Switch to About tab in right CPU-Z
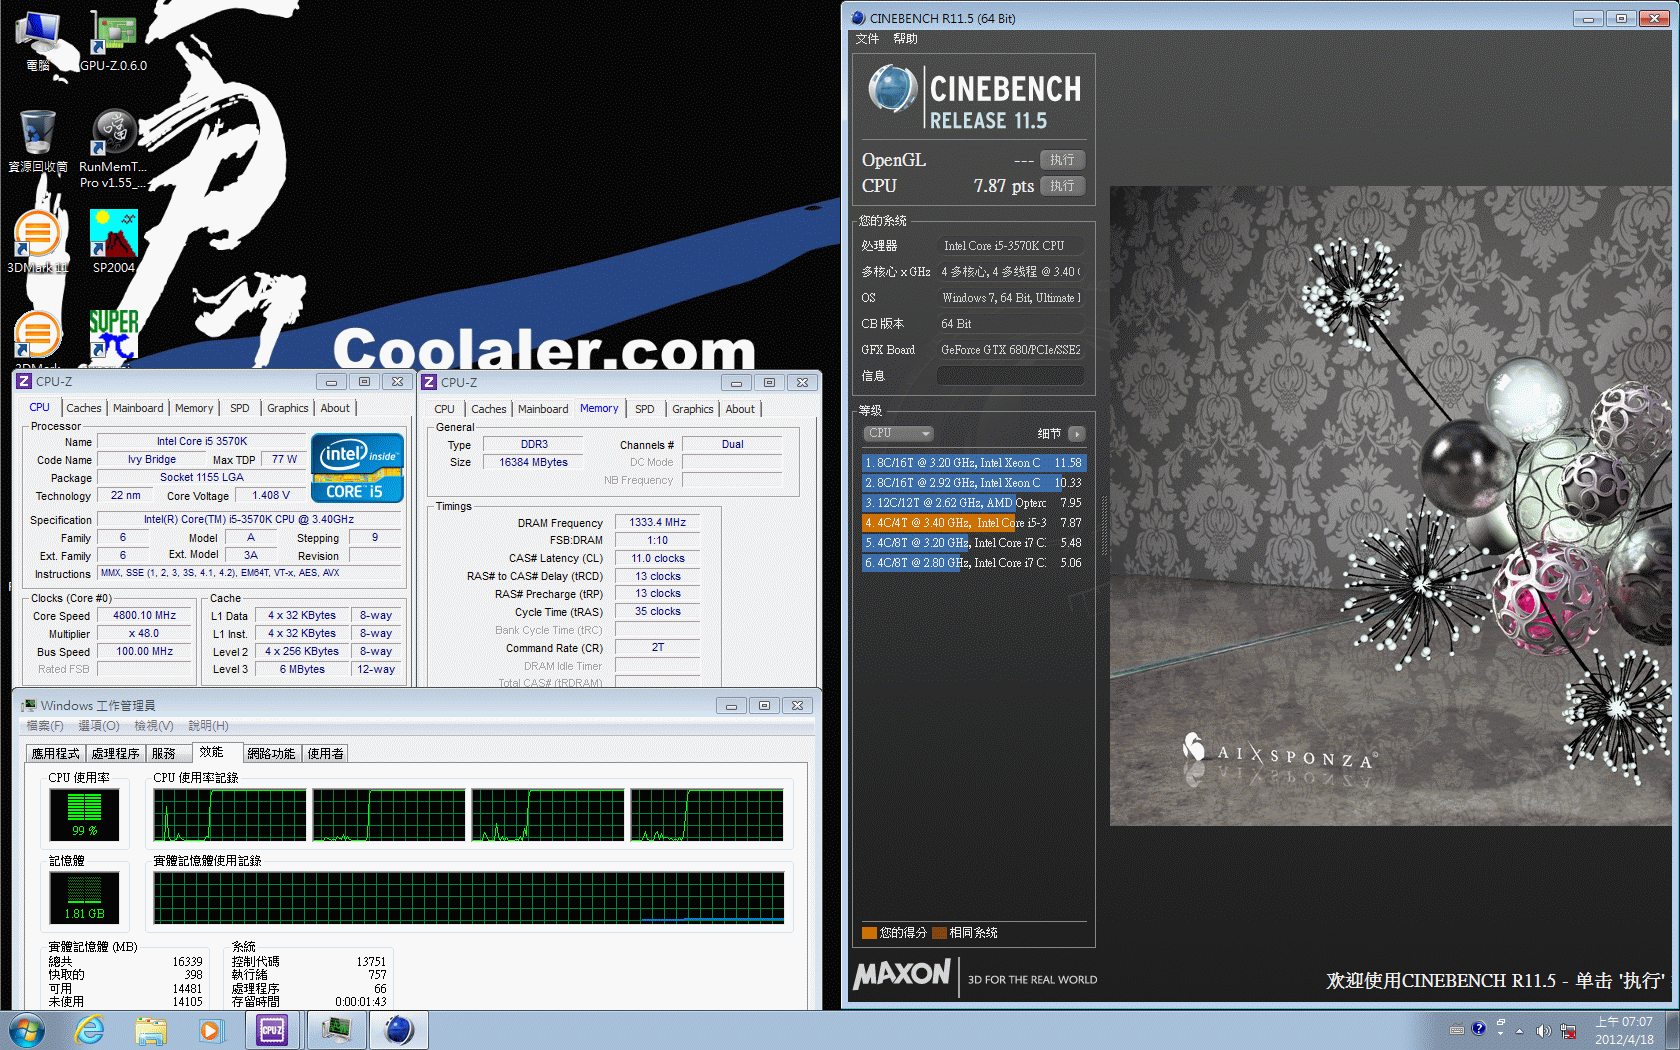Image resolution: width=1680 pixels, height=1050 pixels. point(740,409)
